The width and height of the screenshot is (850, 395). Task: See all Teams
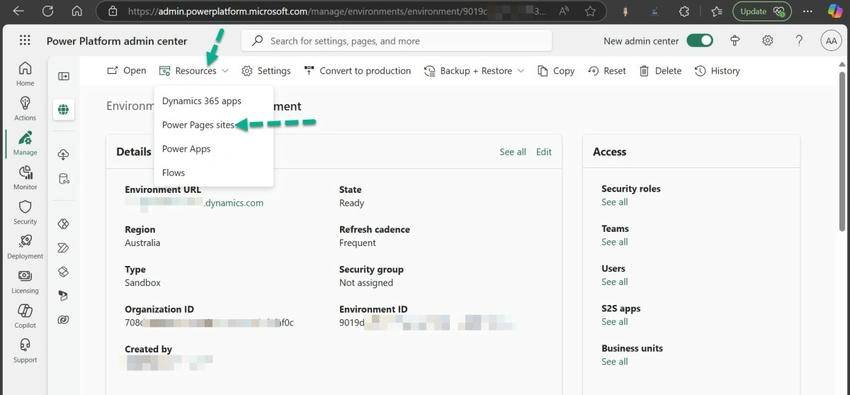click(615, 242)
